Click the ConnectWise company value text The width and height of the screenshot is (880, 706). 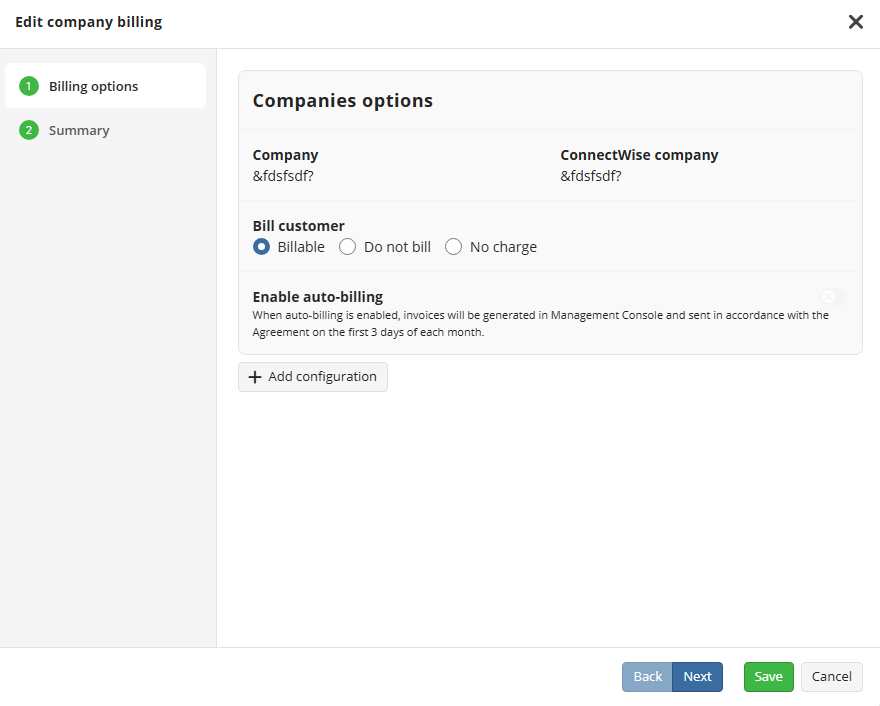(590, 176)
